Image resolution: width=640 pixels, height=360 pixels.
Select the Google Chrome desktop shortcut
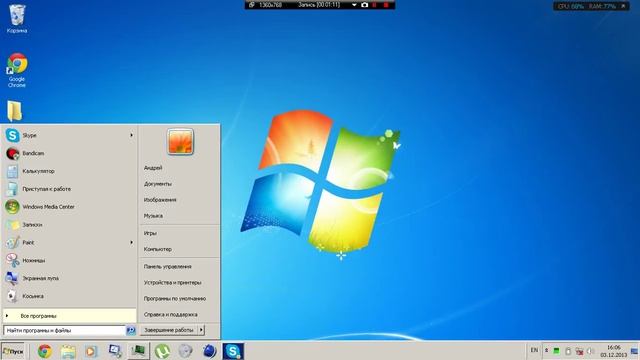pyautogui.click(x=17, y=70)
